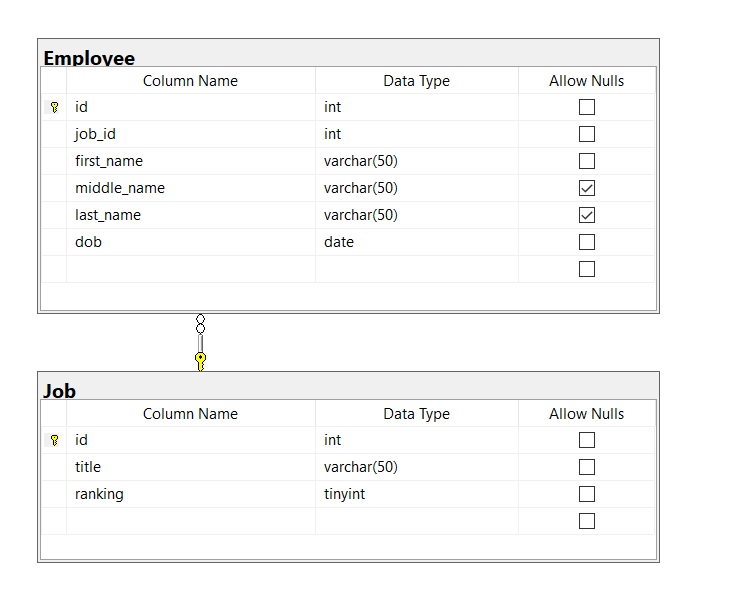Toggle Allow Nulls in Employee empty row
The width and height of the screenshot is (738, 592).
click(586, 269)
